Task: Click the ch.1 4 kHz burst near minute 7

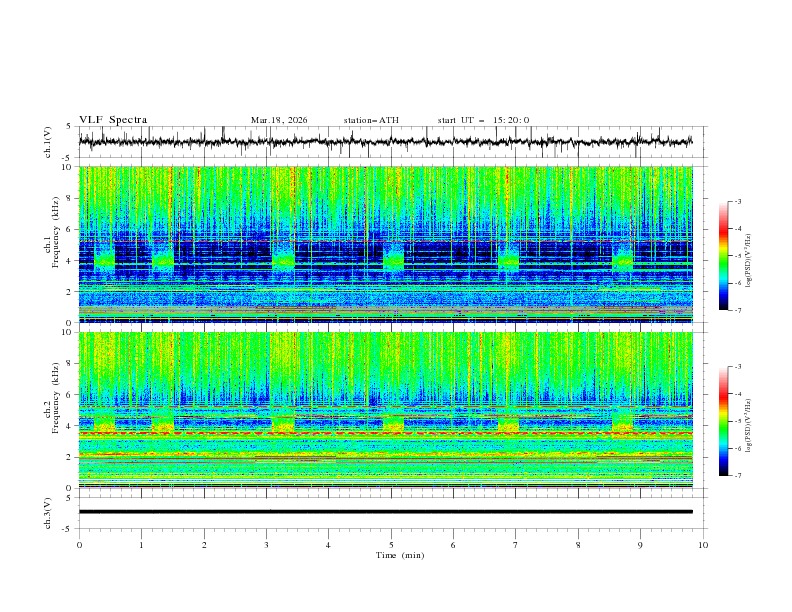Action: pyautogui.click(x=508, y=259)
